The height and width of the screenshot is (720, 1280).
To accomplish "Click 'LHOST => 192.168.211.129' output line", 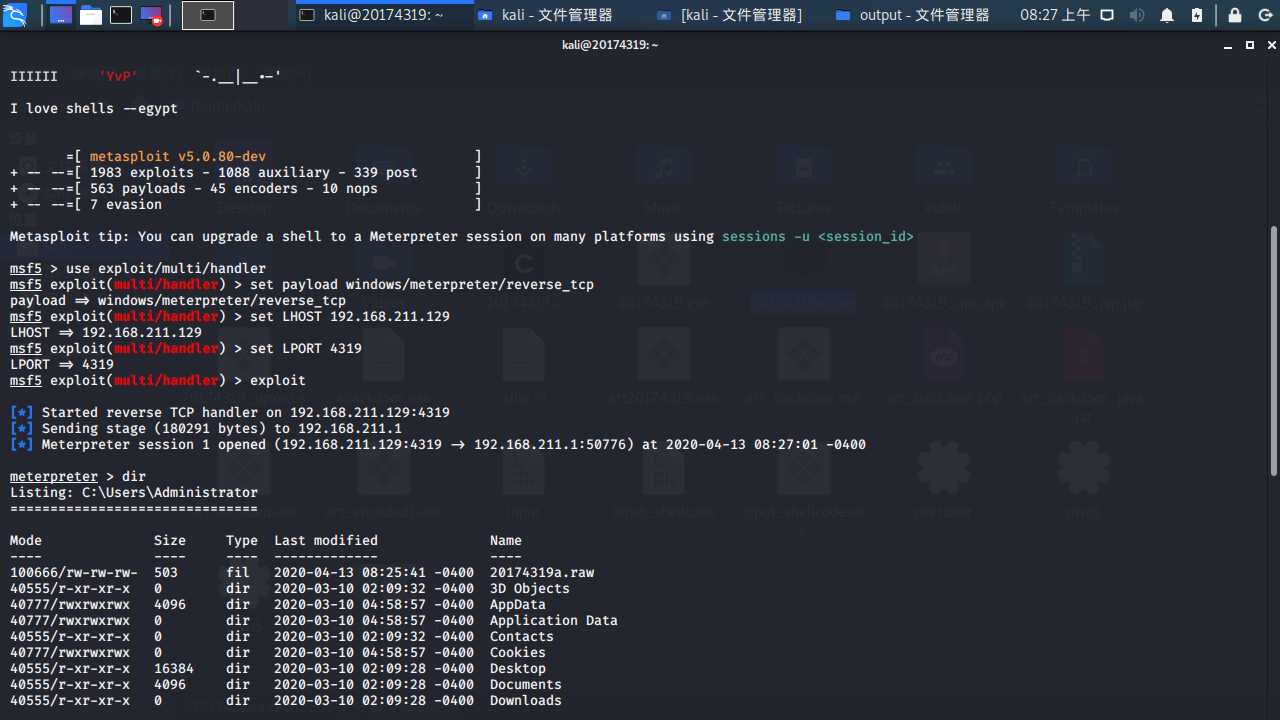I will pyautogui.click(x=106, y=332).
